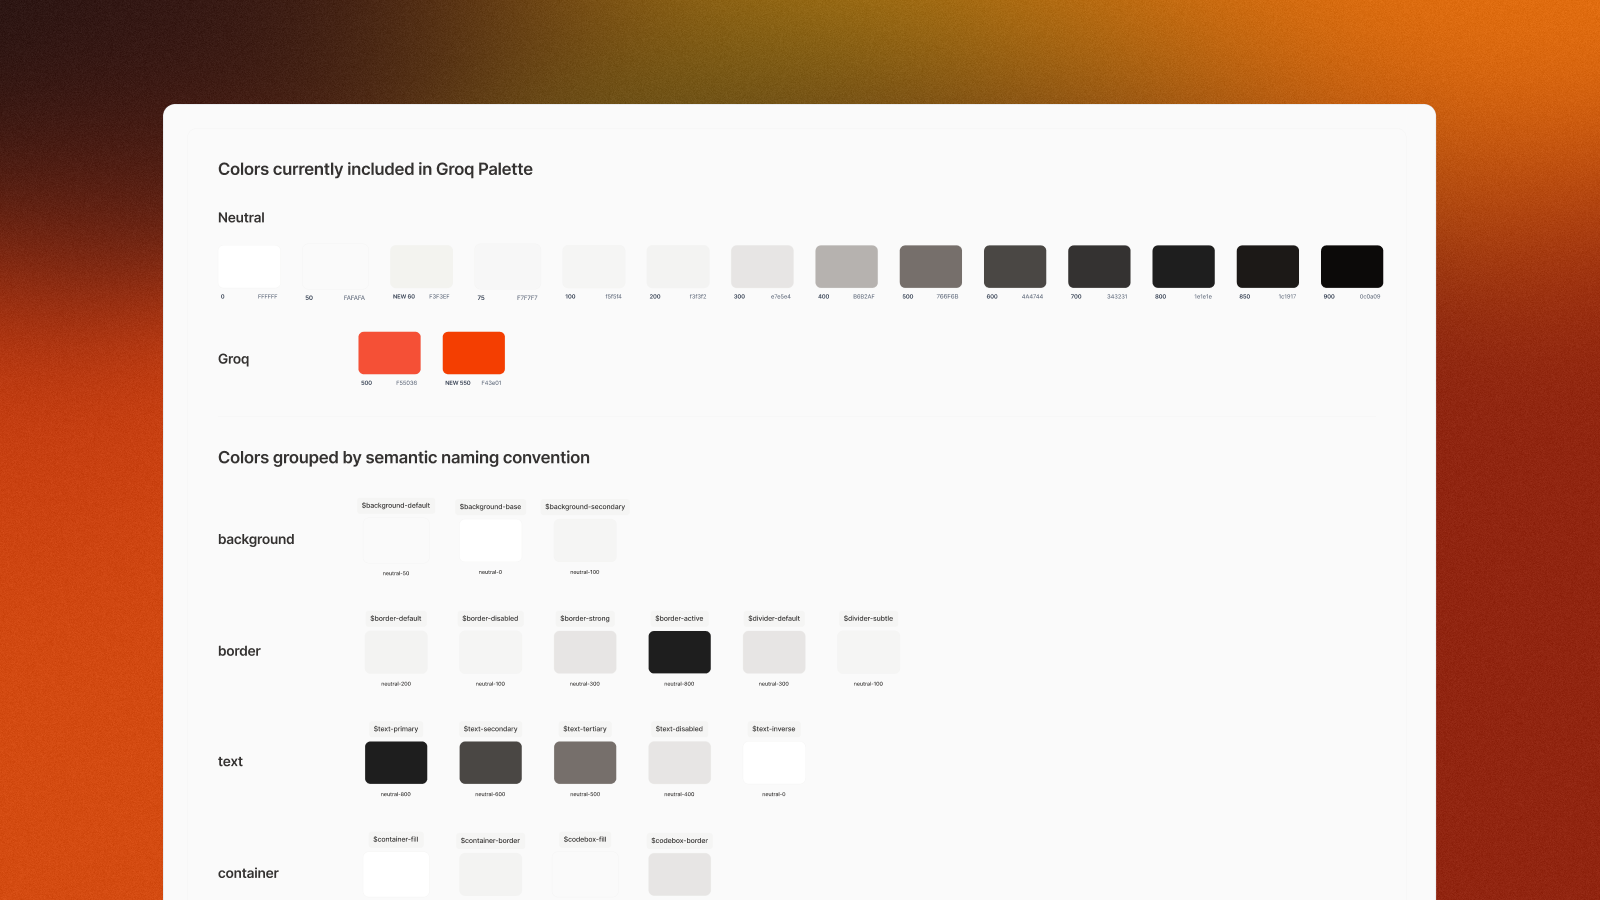Pick the Neutral 900 black swatch
Viewport: 1600px width, 900px height.
1351,267
